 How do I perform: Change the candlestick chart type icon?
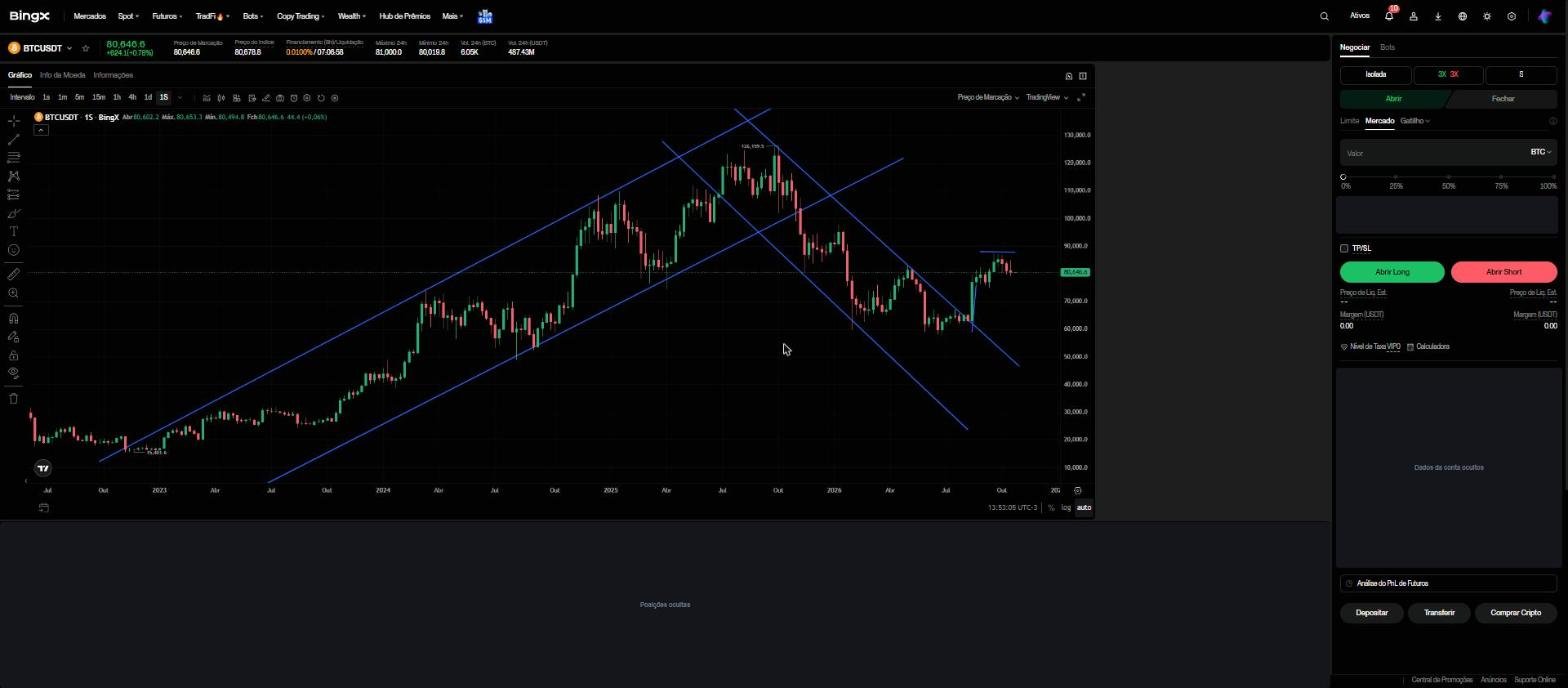(x=221, y=97)
